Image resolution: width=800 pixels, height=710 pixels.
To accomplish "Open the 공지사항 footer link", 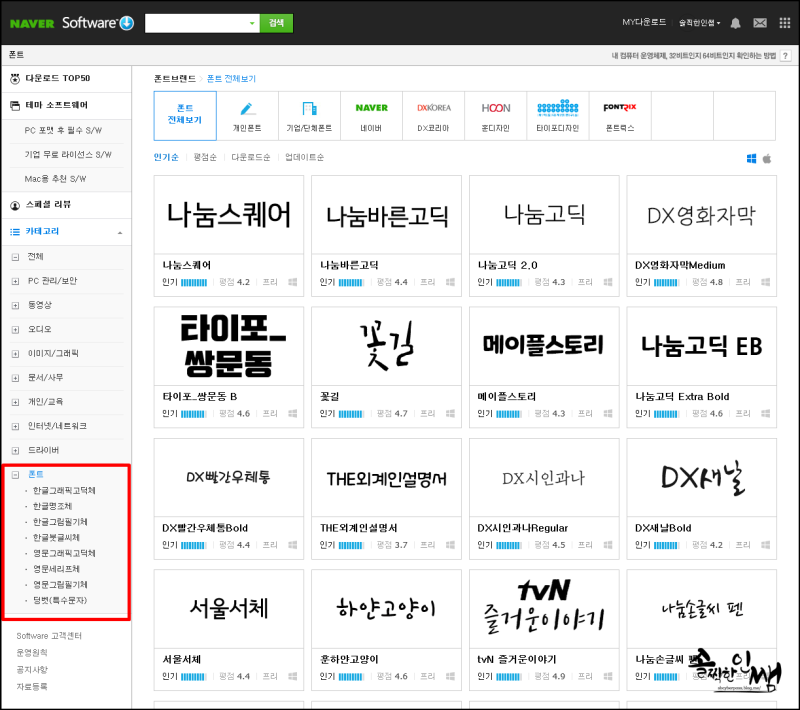I will (x=32, y=670).
